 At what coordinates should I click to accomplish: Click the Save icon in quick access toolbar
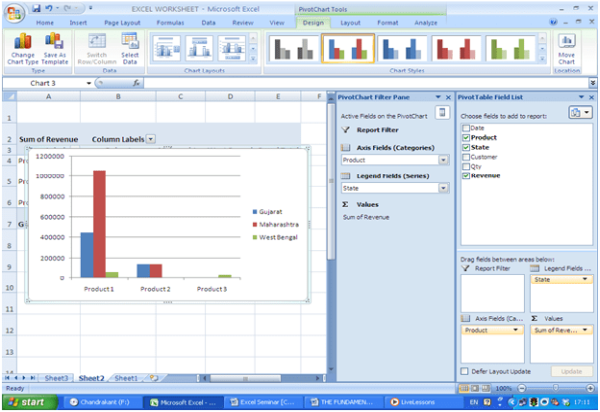[x=37, y=8]
